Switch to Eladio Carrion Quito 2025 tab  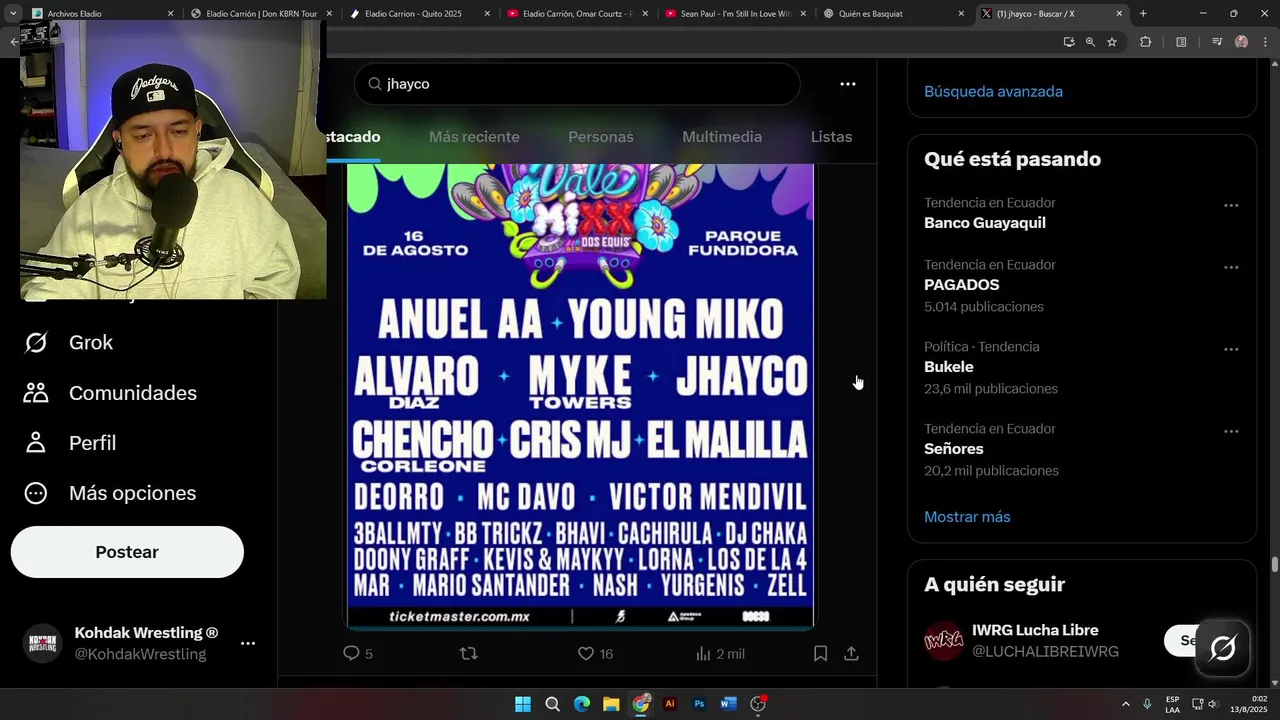(420, 14)
